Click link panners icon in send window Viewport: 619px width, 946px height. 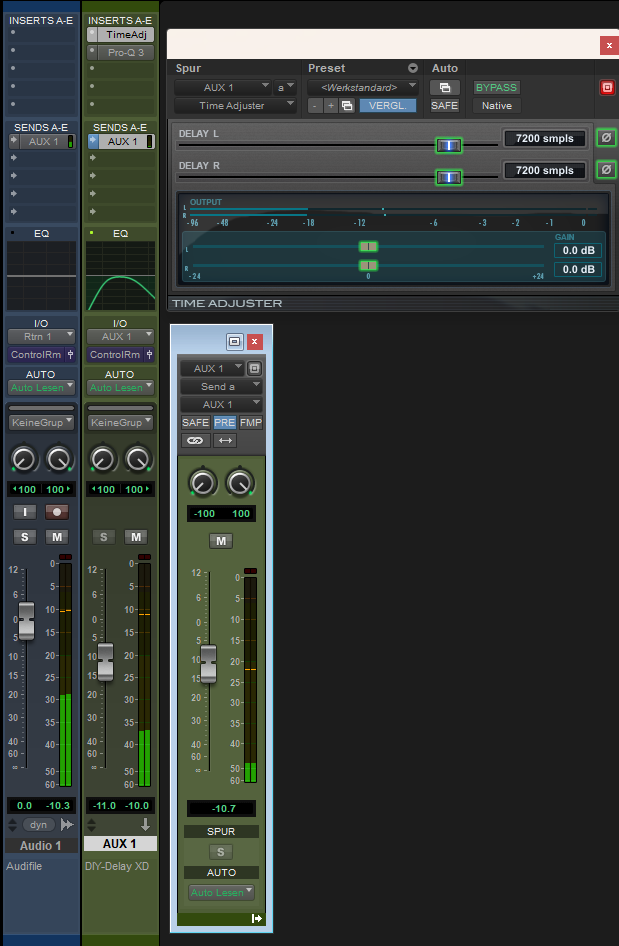pyautogui.click(x=195, y=440)
